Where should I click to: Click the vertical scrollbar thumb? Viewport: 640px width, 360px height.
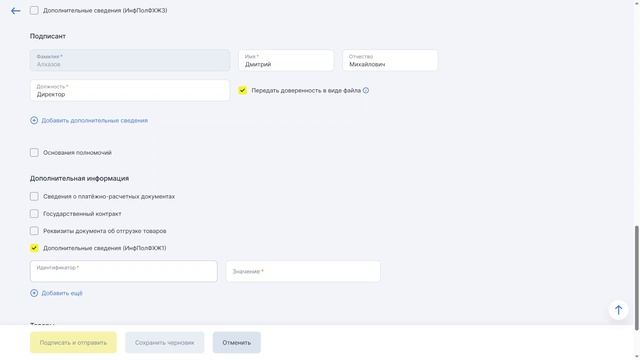(636, 278)
